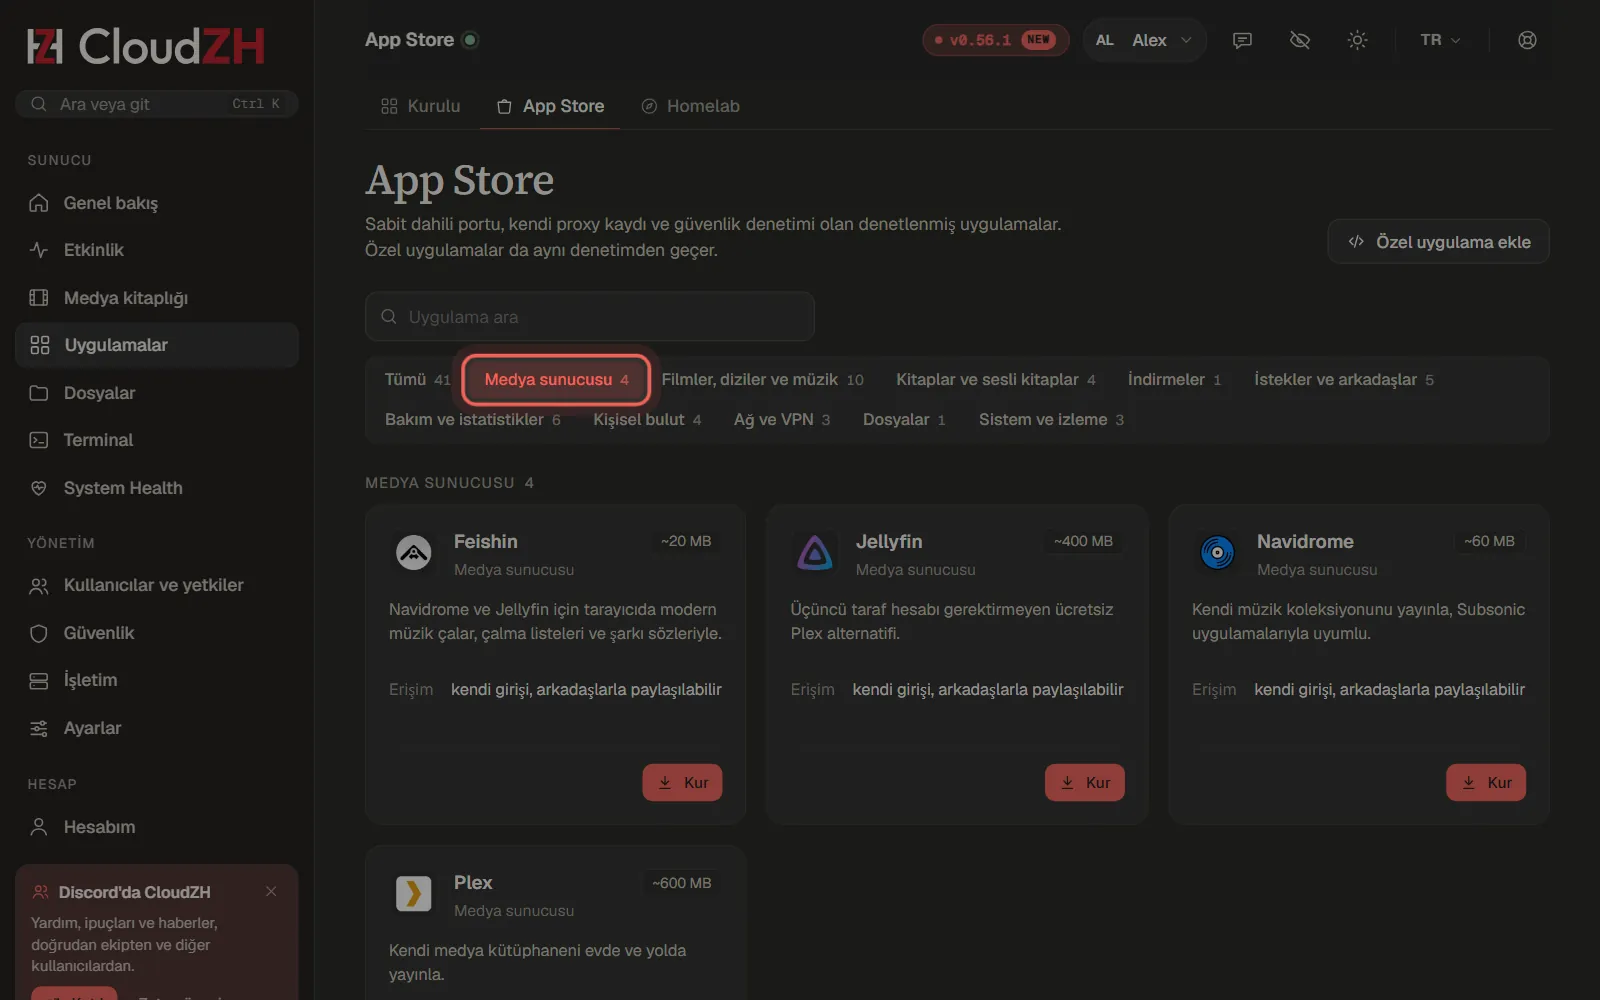The image size is (1600, 1000).
Task: Open the 'Ara veya git' quick search
Action: 156,104
